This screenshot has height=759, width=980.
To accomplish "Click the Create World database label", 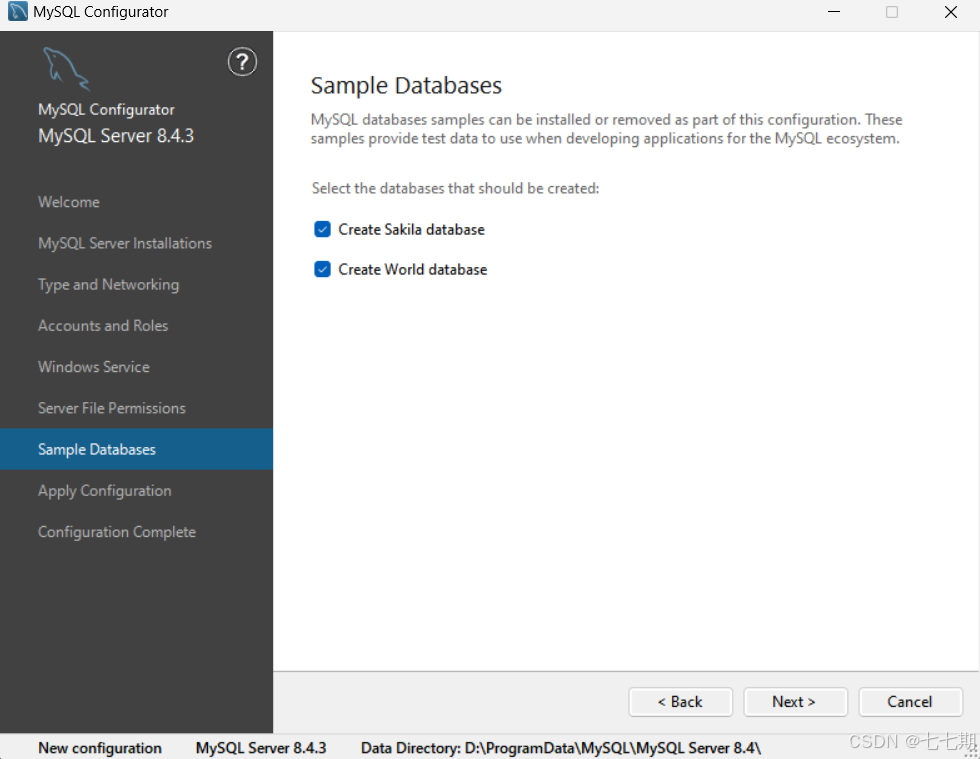I will (x=412, y=269).
